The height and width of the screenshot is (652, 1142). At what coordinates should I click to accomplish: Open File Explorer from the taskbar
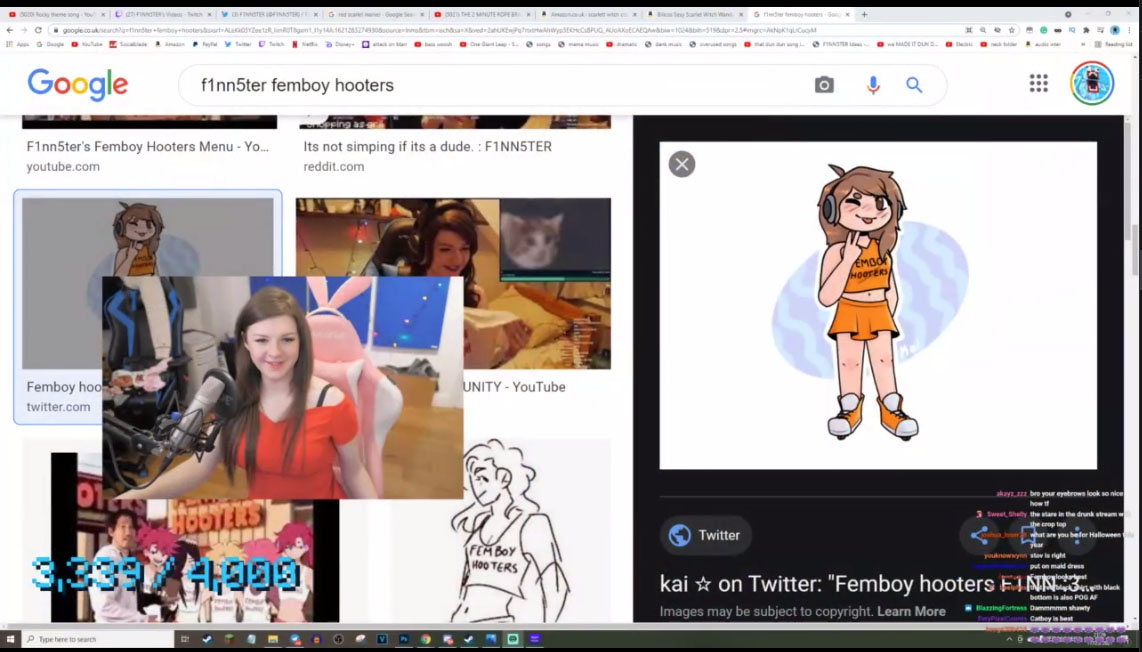(x=272, y=639)
